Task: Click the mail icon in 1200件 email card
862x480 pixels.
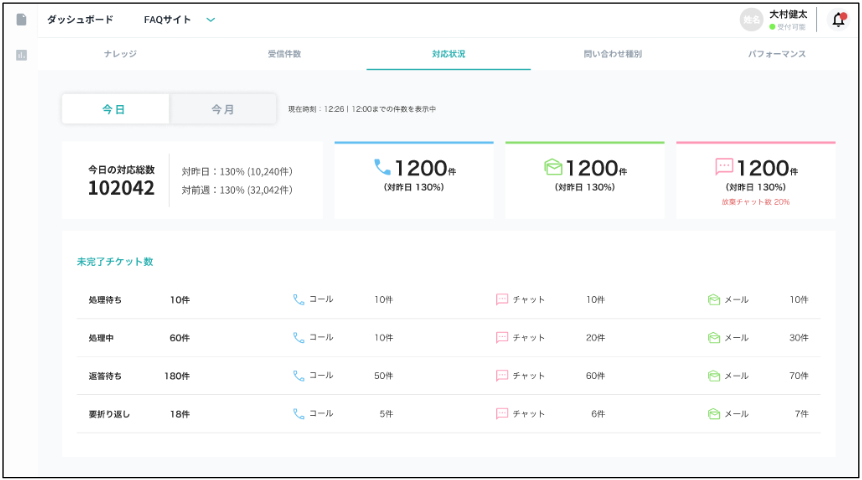Action: [553, 168]
